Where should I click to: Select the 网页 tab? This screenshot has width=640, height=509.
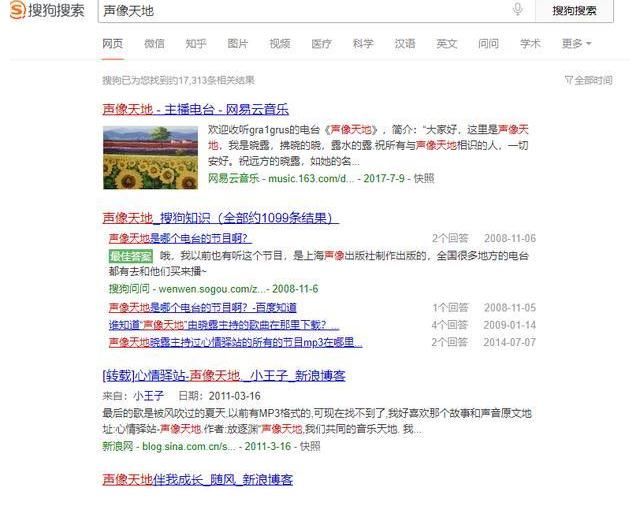pos(112,44)
